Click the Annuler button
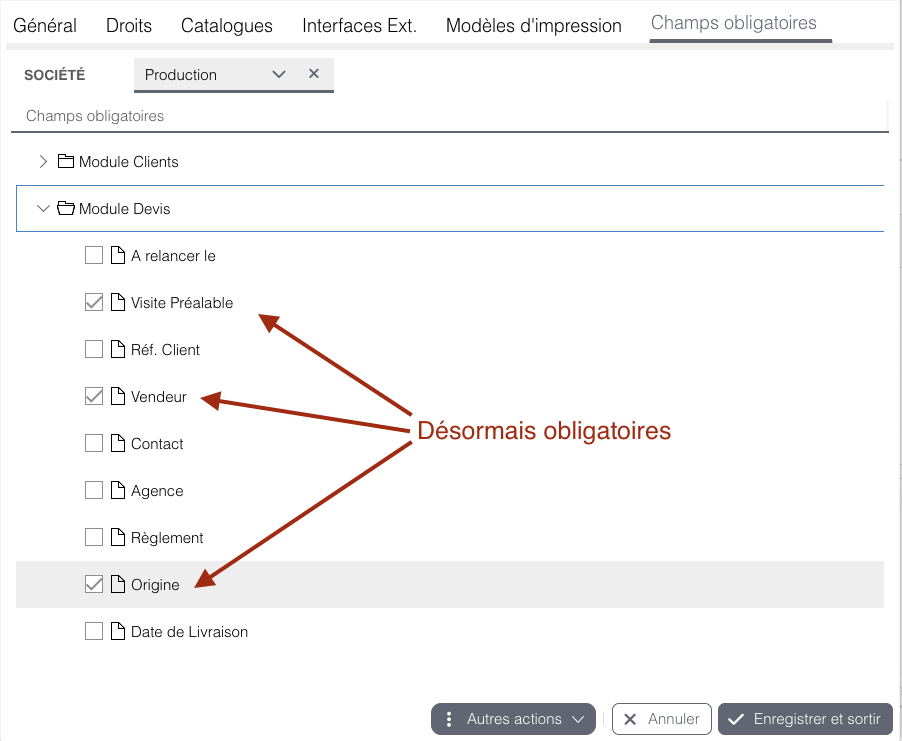 click(x=662, y=719)
